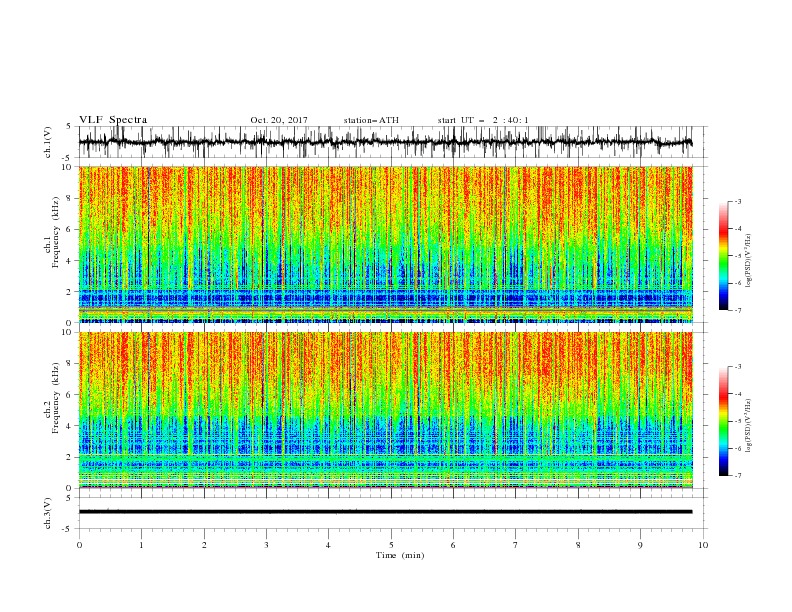792x612 pixels.
Task: Click the "ch.3(V)" axis label
Action: 48,513
